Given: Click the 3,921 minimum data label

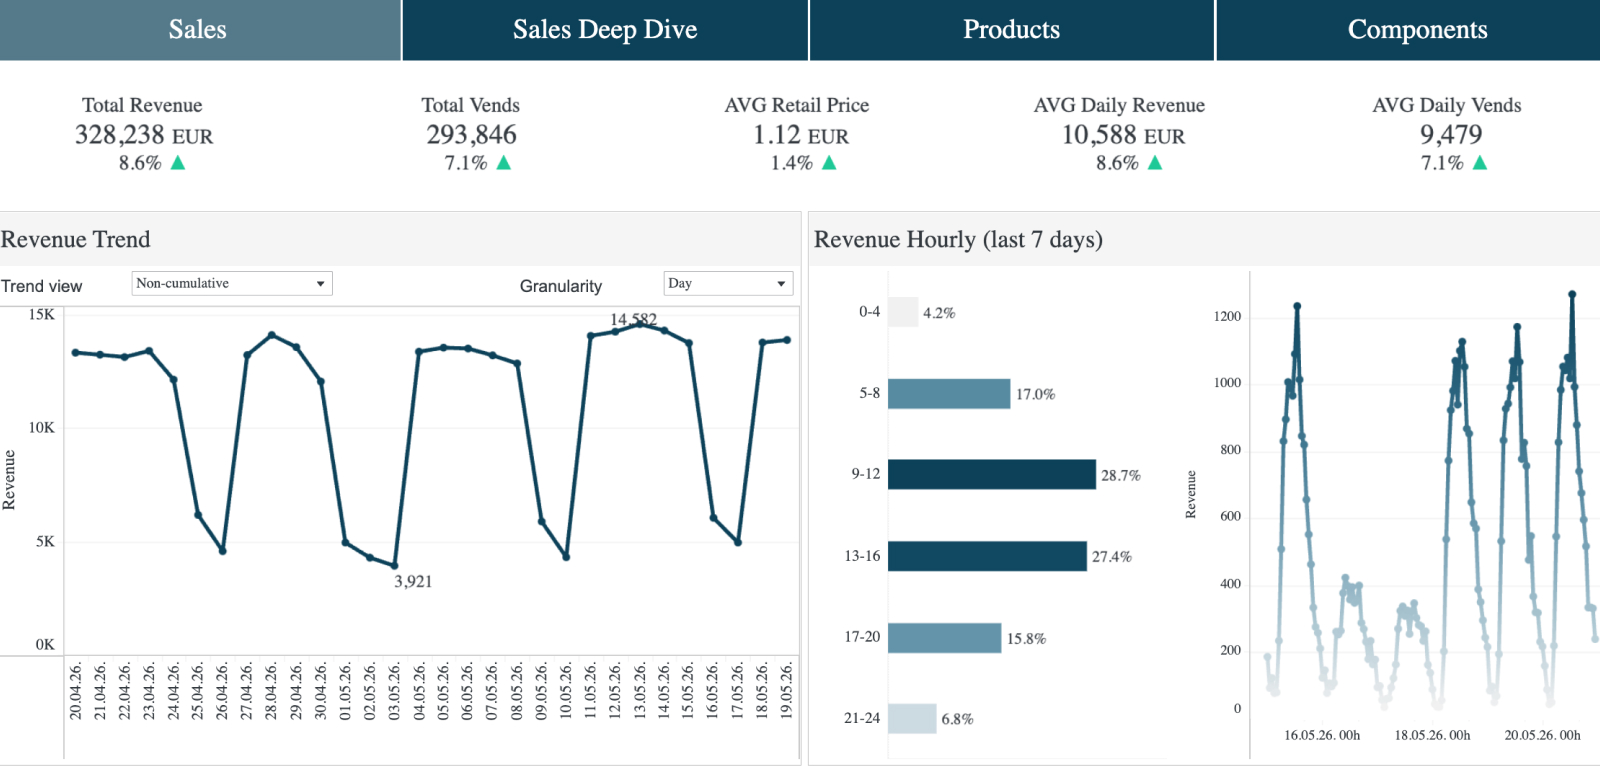Looking at the screenshot, I should pyautogui.click(x=413, y=581).
